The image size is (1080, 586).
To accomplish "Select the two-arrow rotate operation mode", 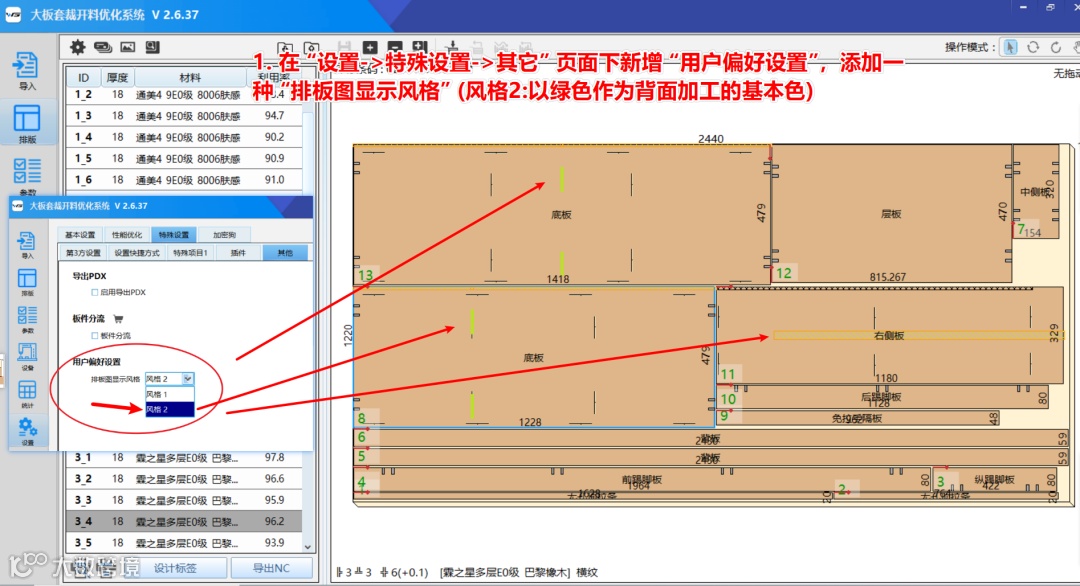I will tap(1032, 47).
